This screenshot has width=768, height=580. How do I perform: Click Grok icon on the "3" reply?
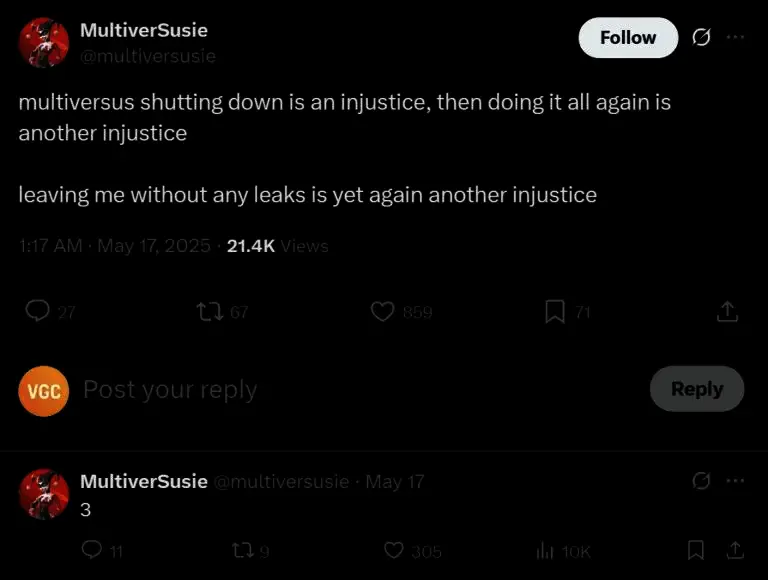tap(701, 481)
